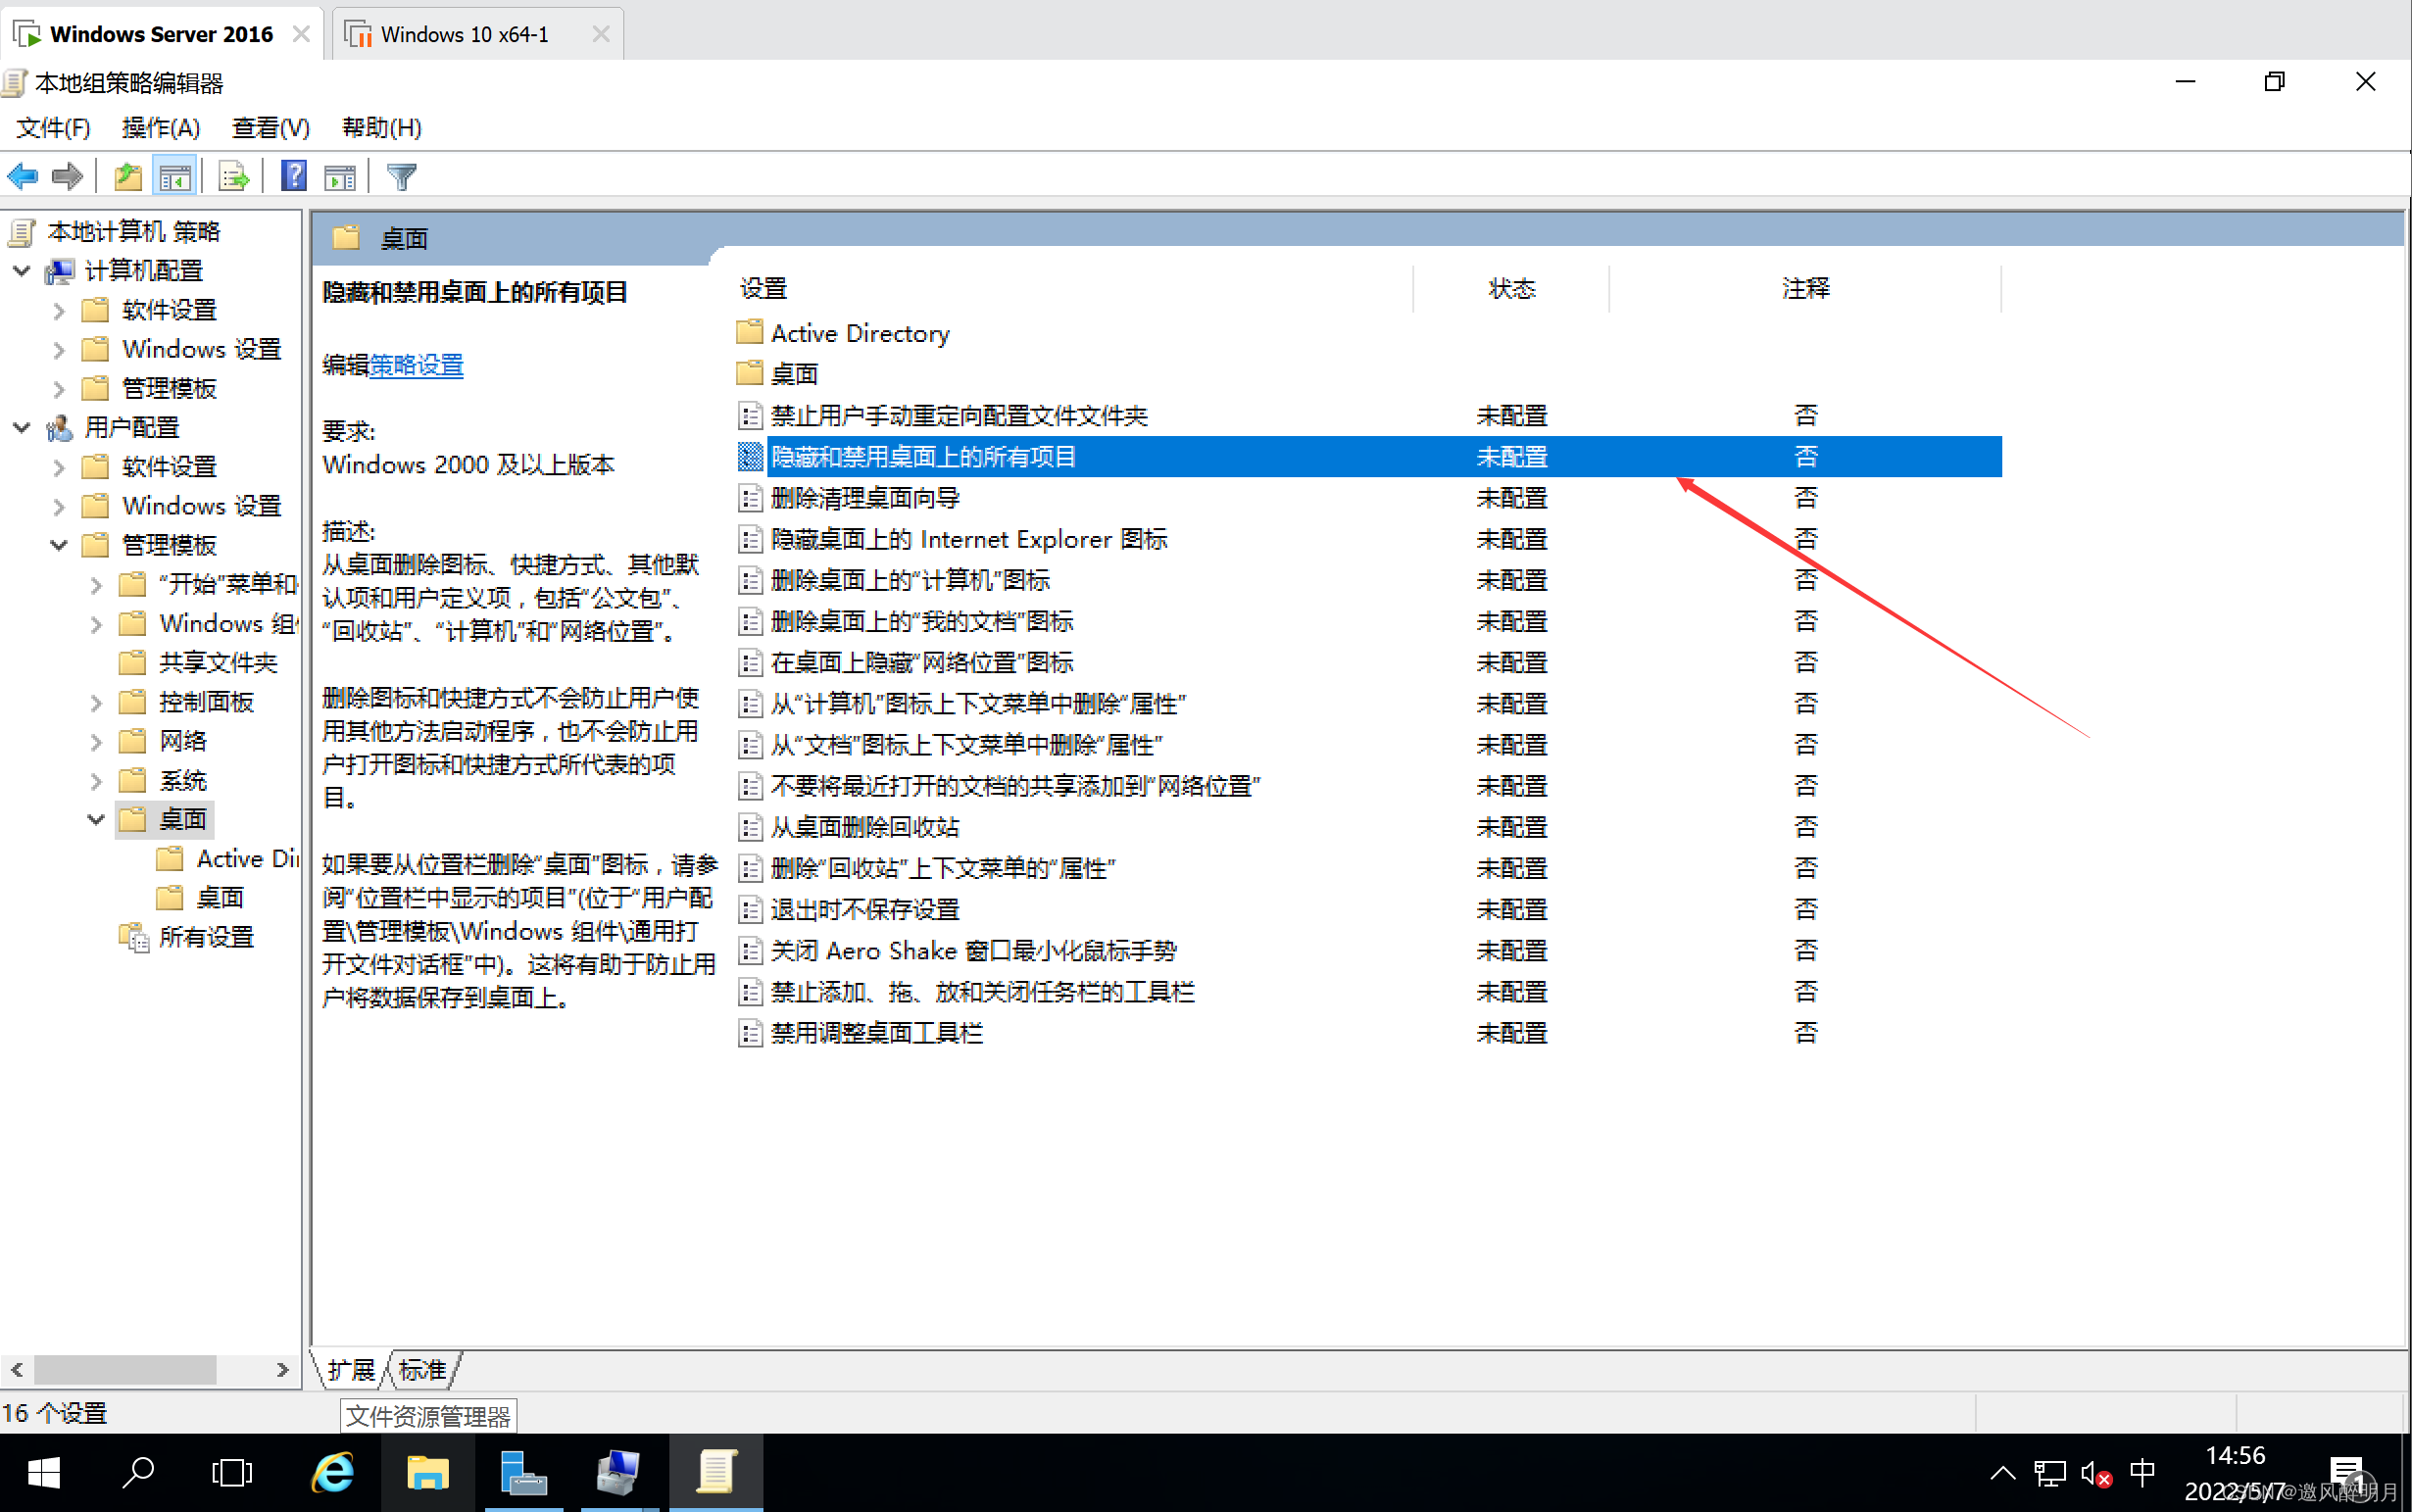This screenshot has width=2412, height=1512.
Task: Open Server Manager taskbar icon
Action: pyautogui.click(x=523, y=1472)
